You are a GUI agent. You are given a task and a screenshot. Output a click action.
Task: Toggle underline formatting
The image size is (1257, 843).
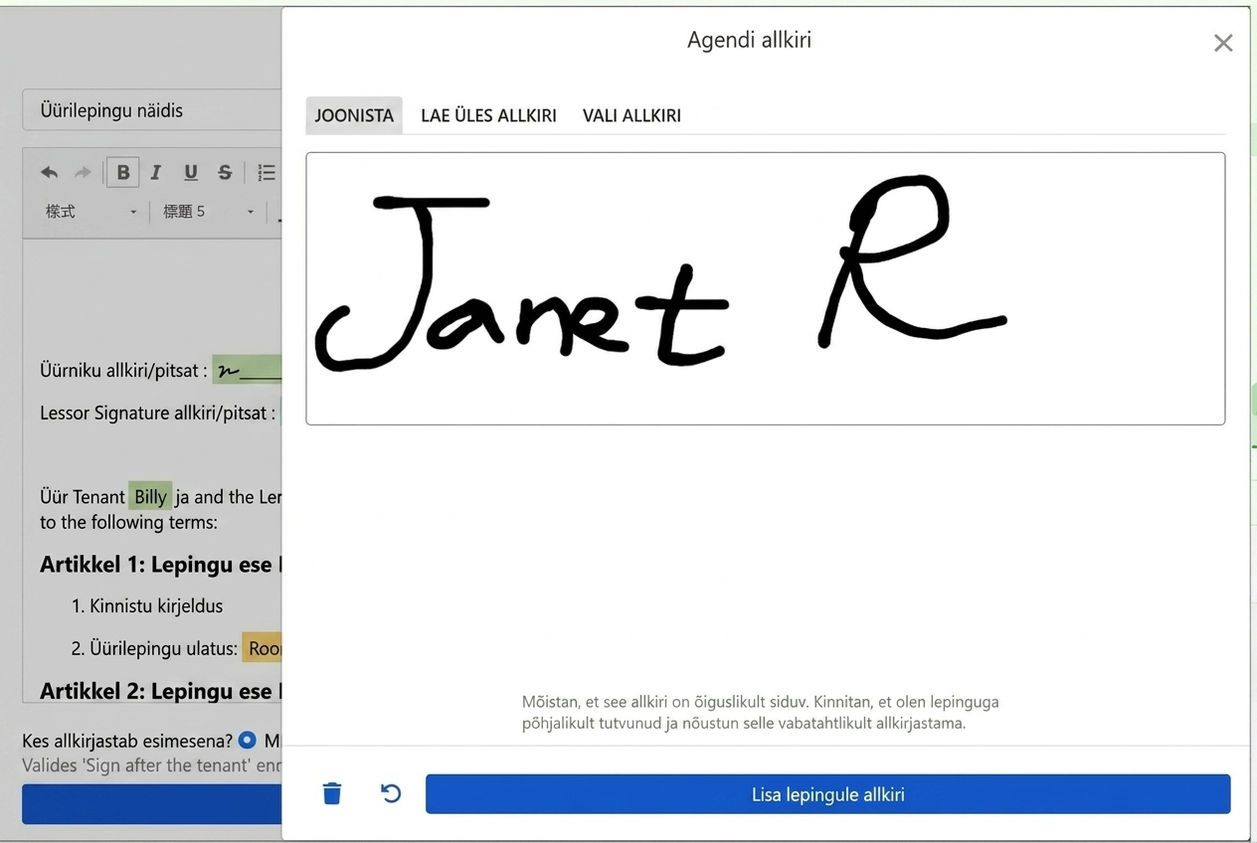pos(190,172)
